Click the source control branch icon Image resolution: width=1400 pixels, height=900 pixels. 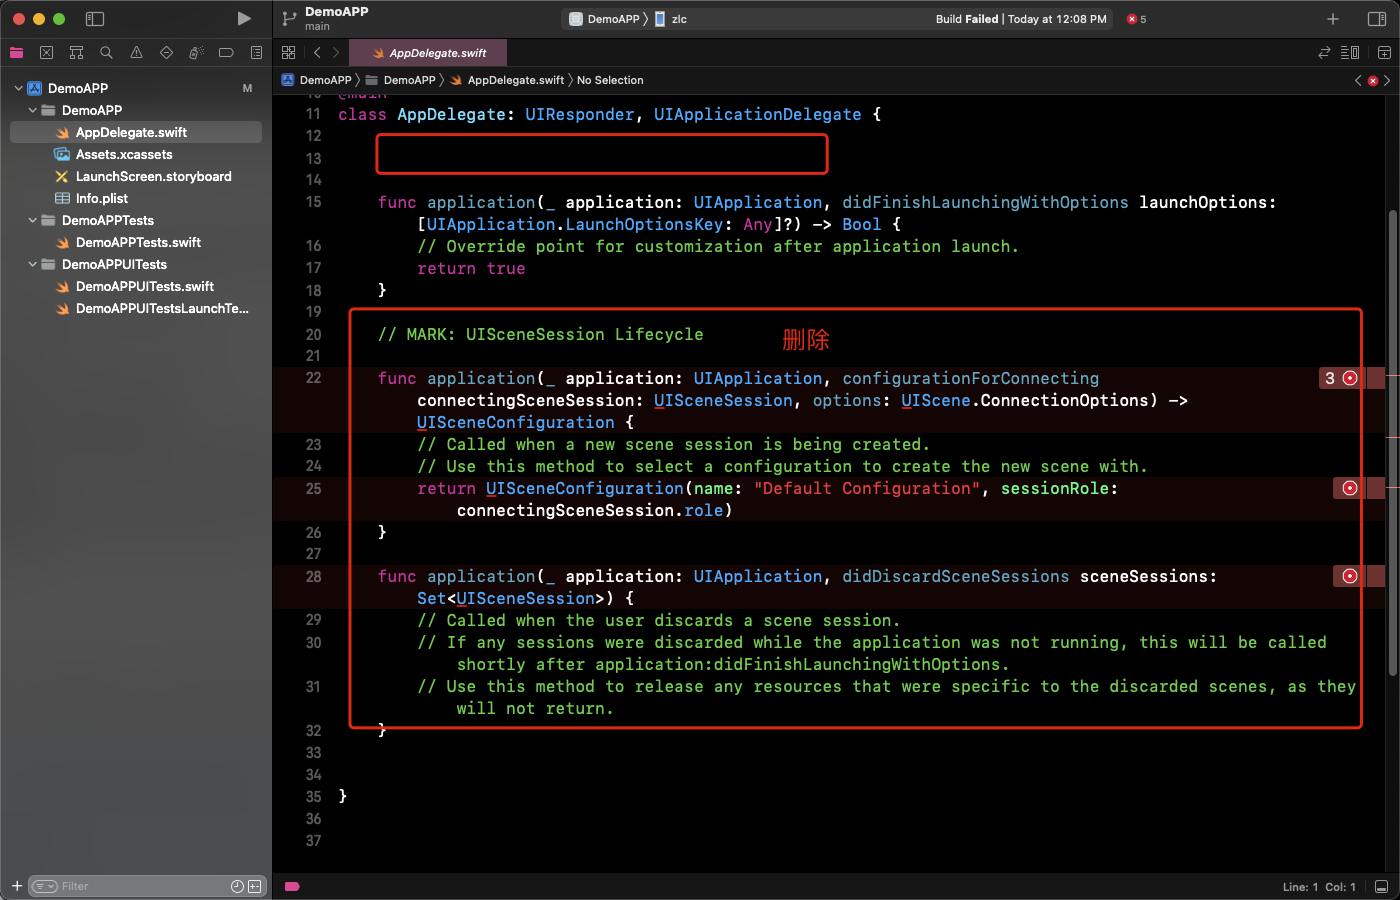tap(289, 18)
